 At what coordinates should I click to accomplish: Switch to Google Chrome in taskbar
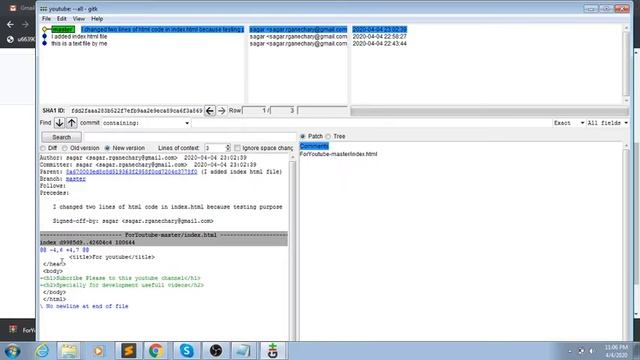156,351
